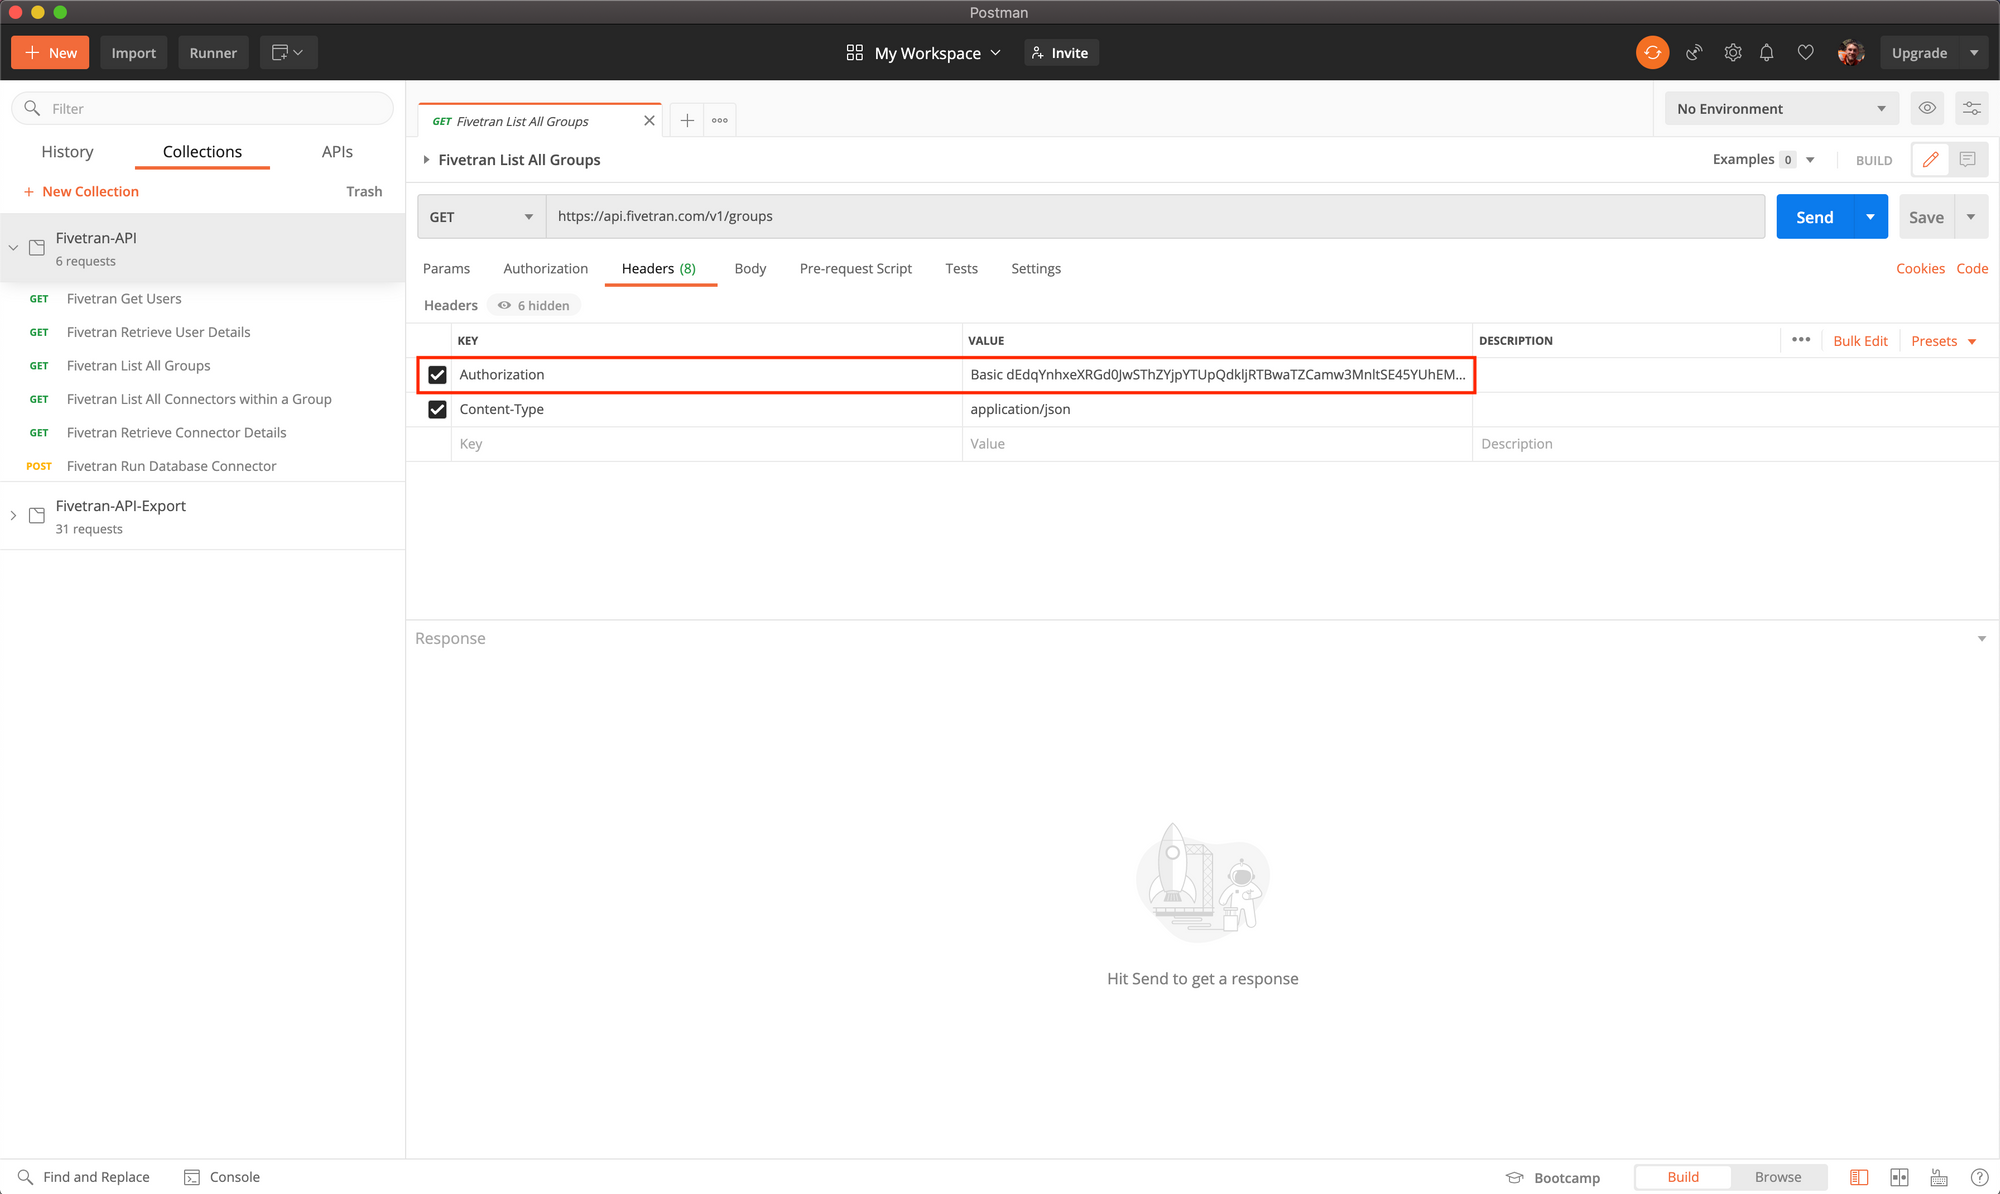Viewport: 2000px width, 1194px height.
Task: Open the Params tab
Action: [x=446, y=269]
